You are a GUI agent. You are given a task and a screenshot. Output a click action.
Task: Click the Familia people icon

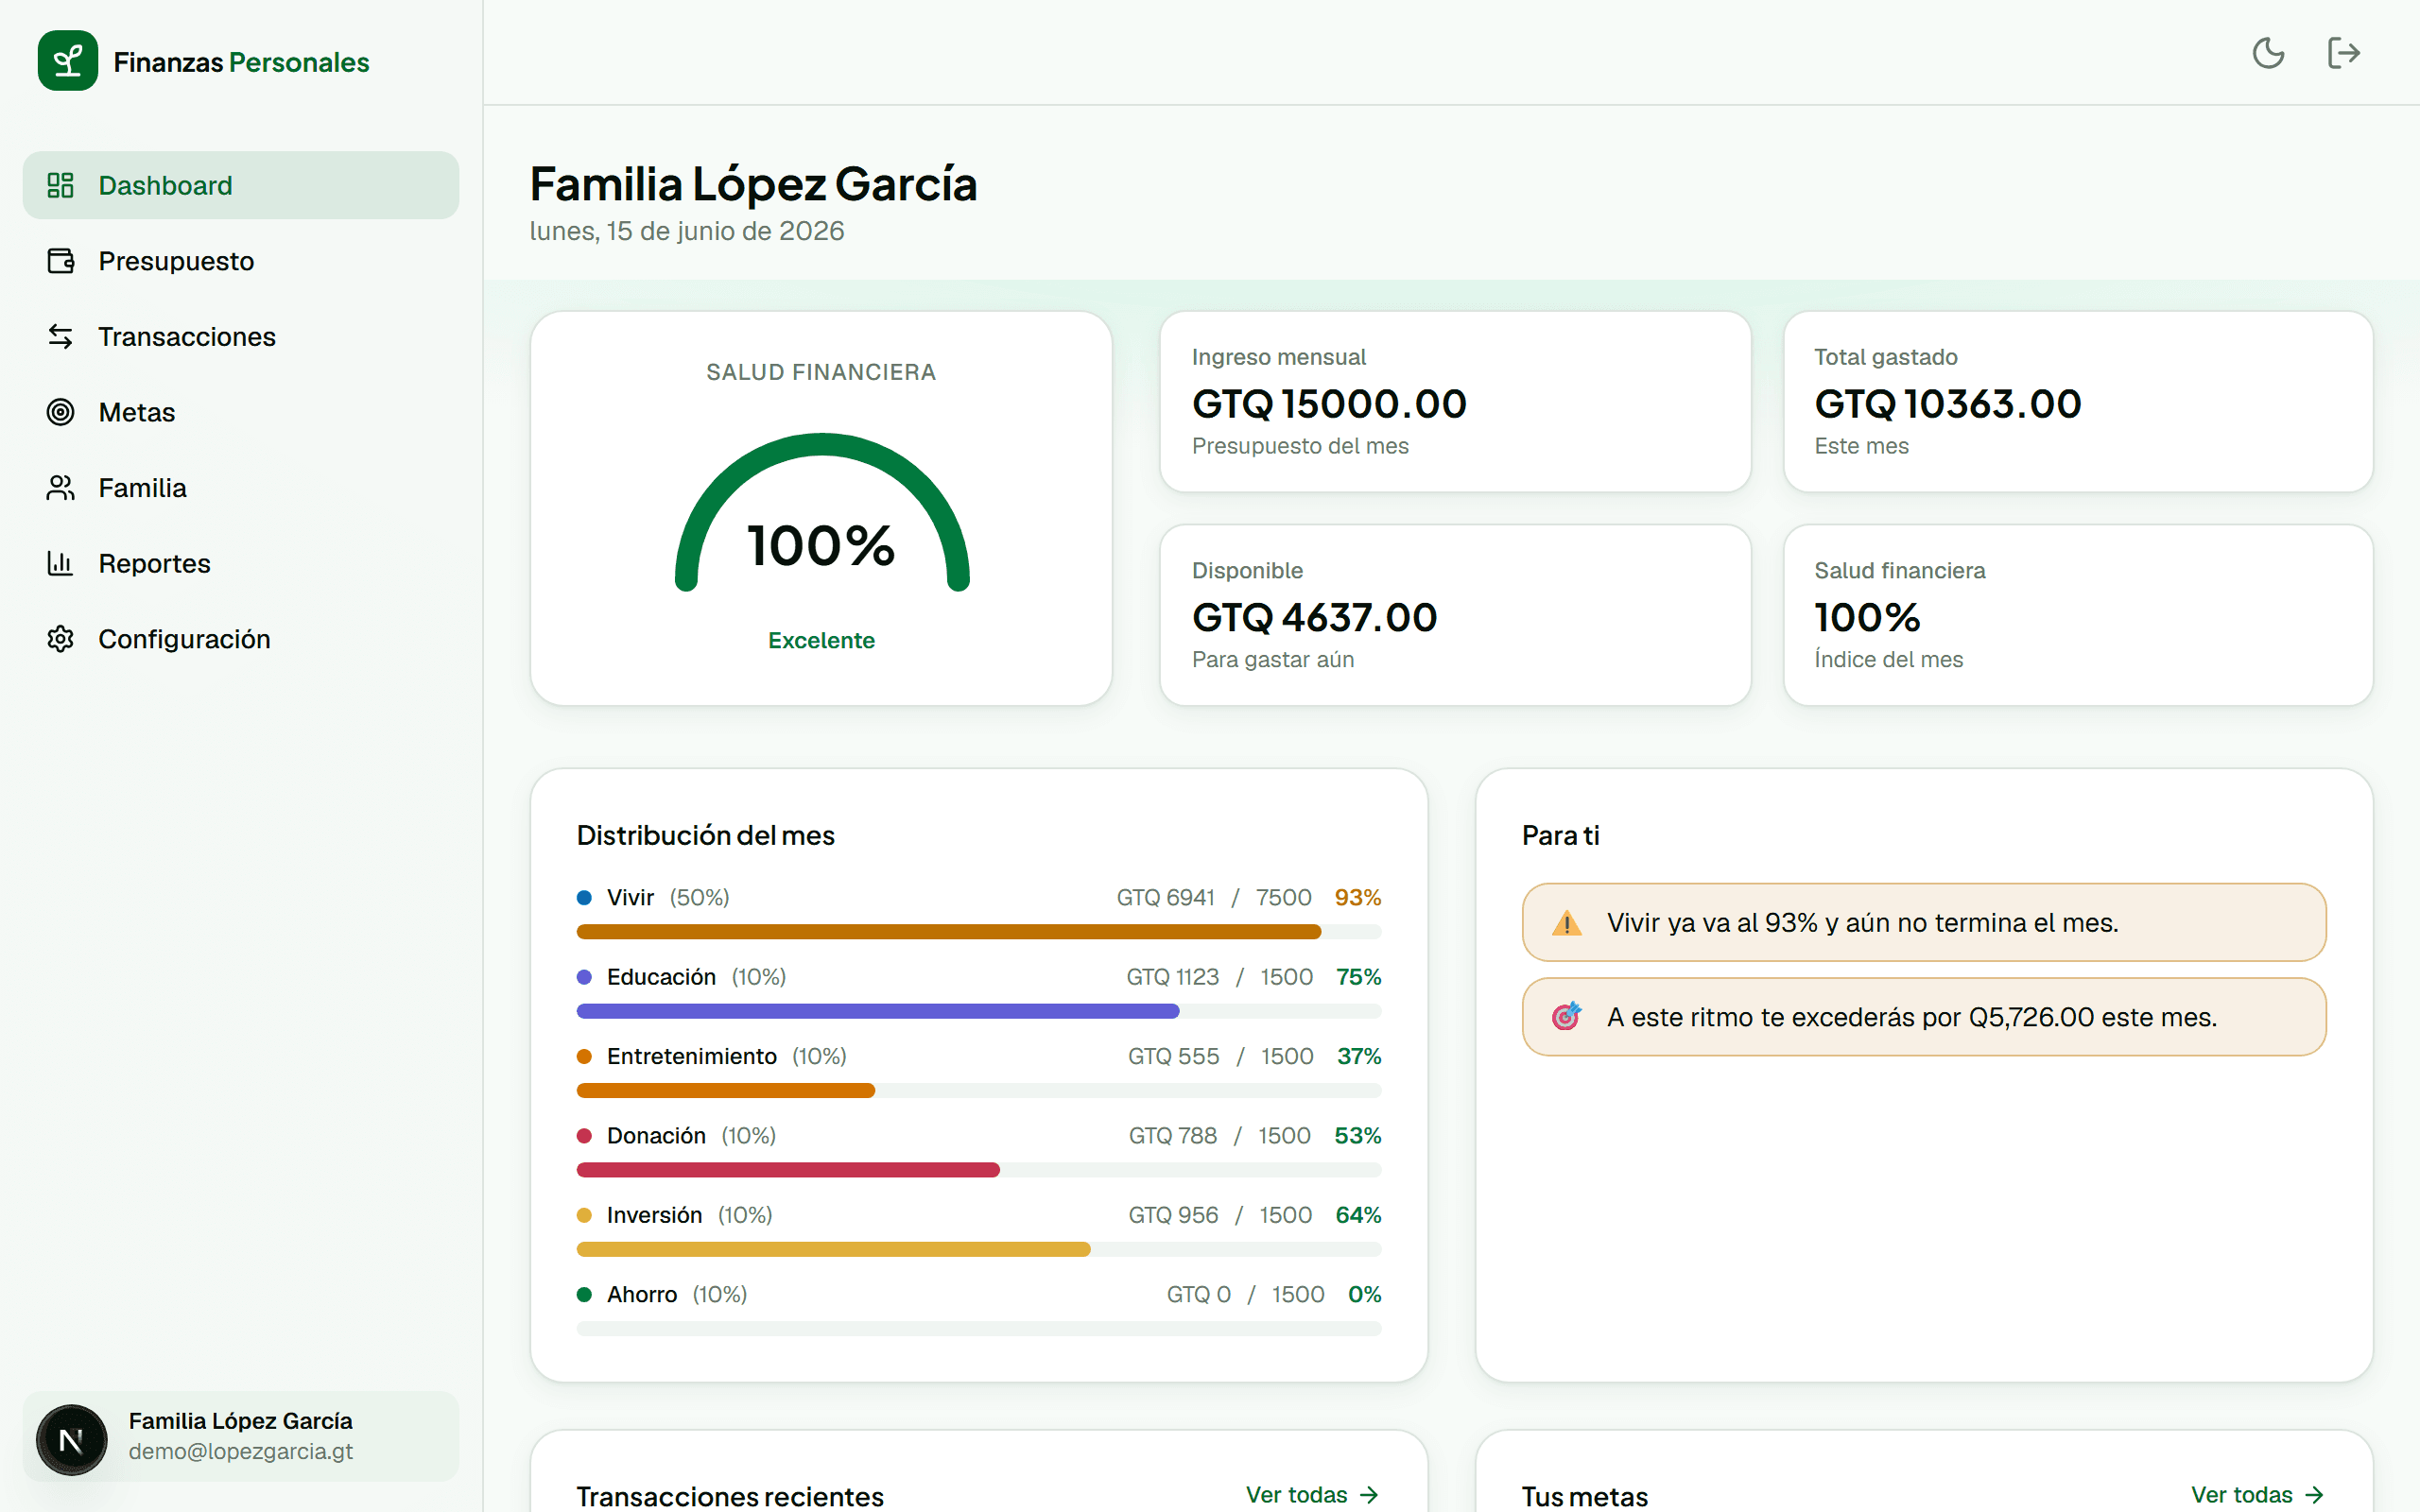(61, 488)
